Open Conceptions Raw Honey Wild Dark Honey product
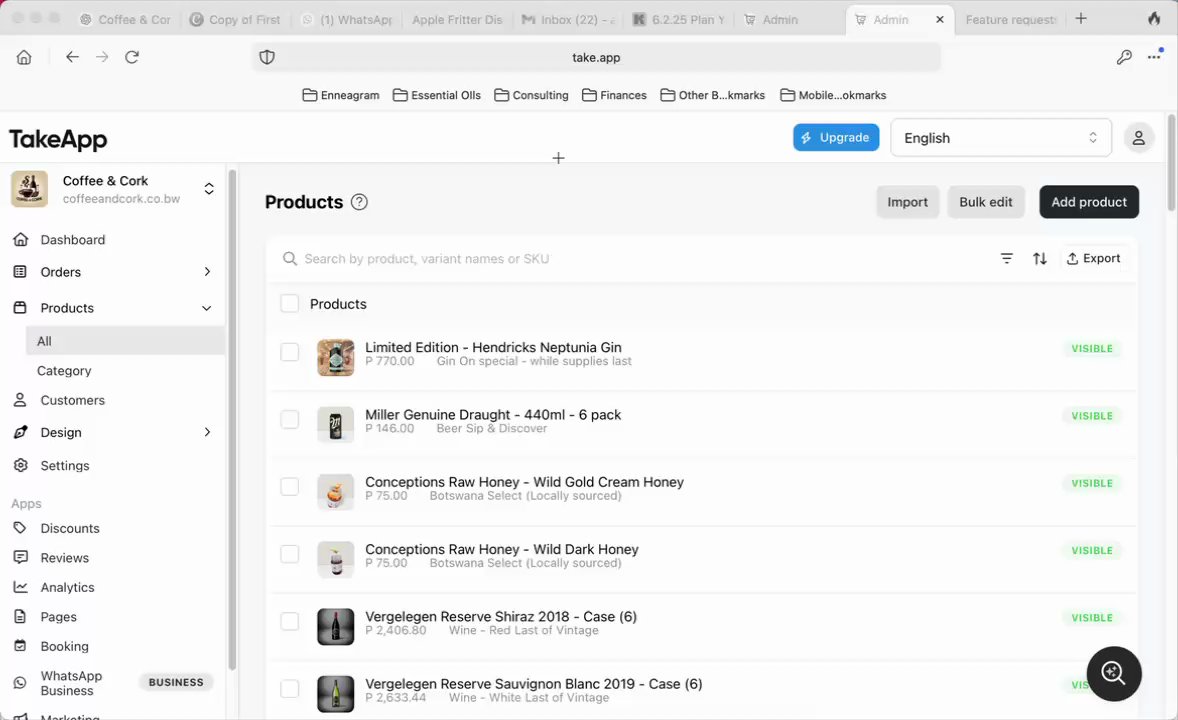The image size is (1178, 720). [501, 549]
